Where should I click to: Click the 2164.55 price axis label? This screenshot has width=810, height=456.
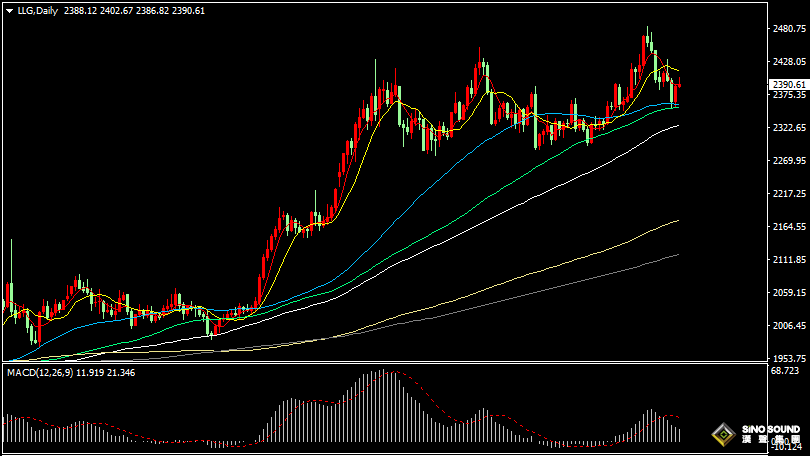(x=788, y=227)
